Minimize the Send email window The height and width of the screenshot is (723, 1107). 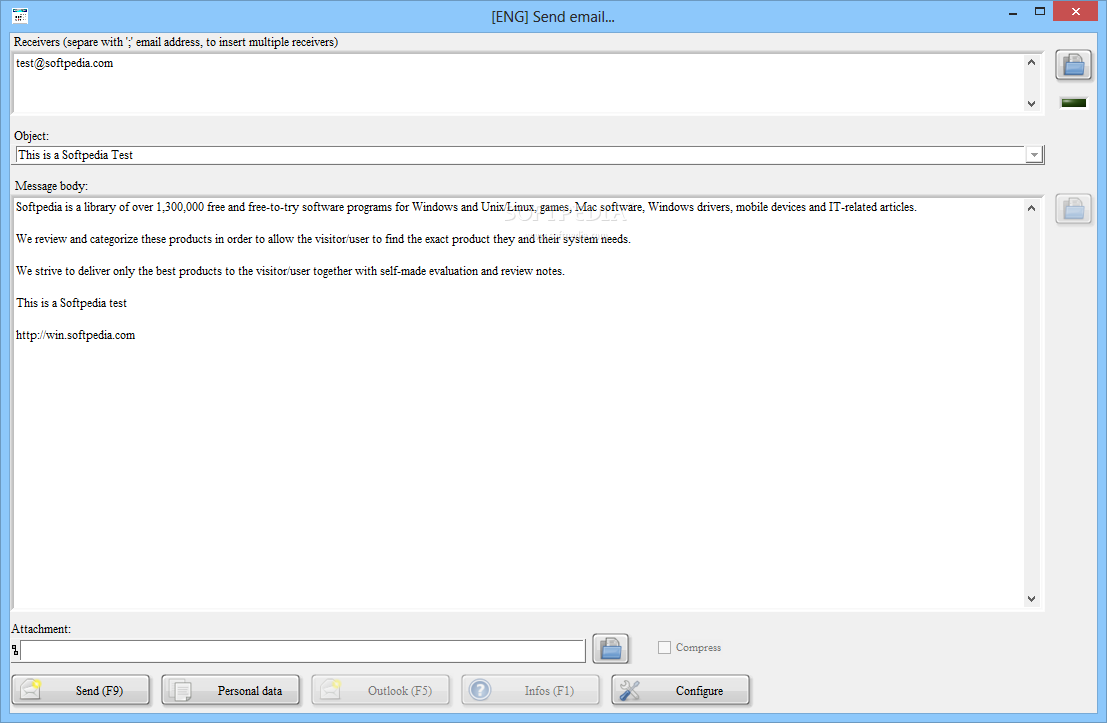[1013, 12]
